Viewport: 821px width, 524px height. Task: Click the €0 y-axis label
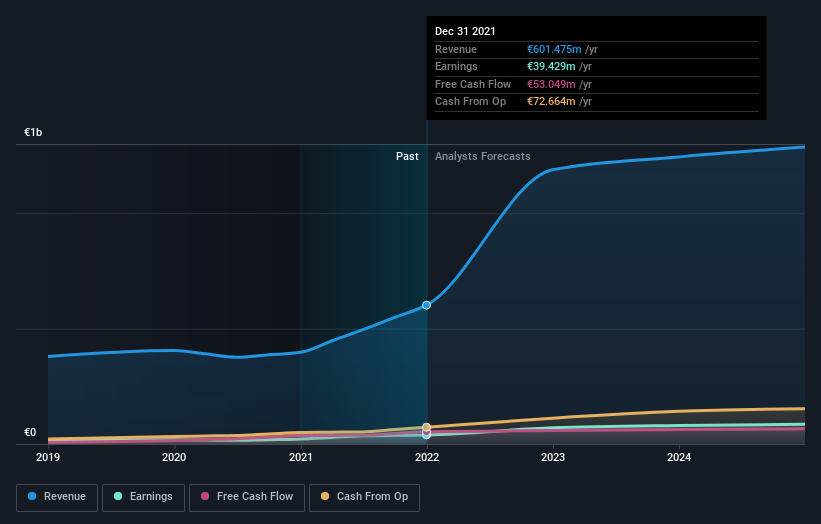[30, 432]
